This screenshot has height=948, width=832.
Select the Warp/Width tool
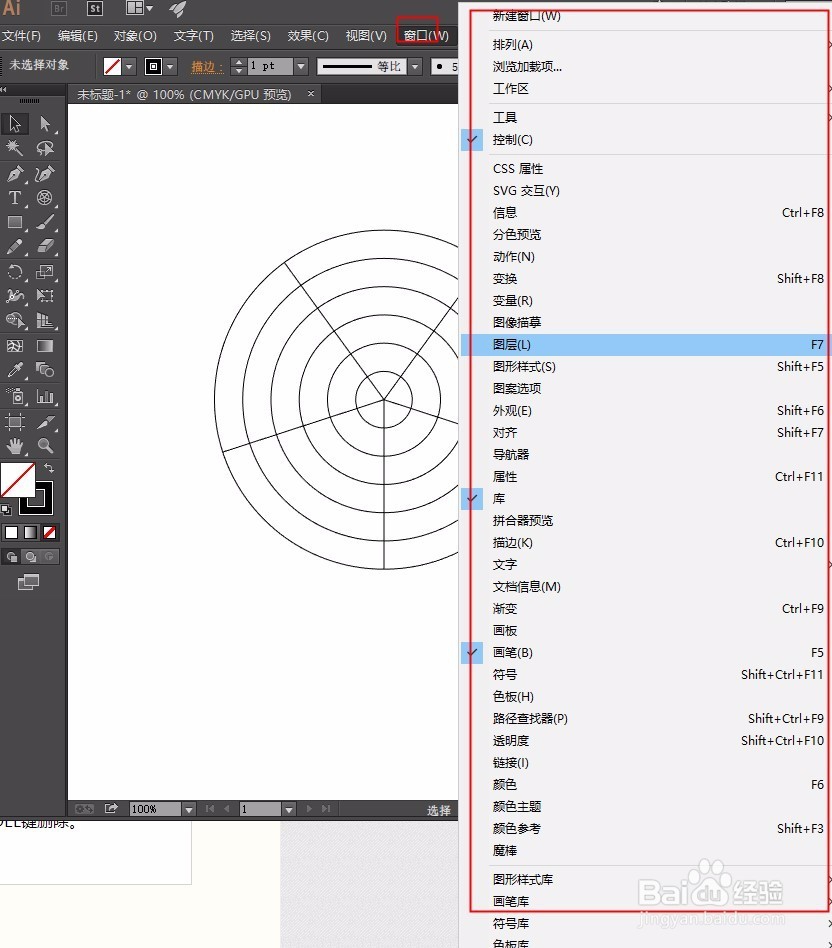[15, 296]
